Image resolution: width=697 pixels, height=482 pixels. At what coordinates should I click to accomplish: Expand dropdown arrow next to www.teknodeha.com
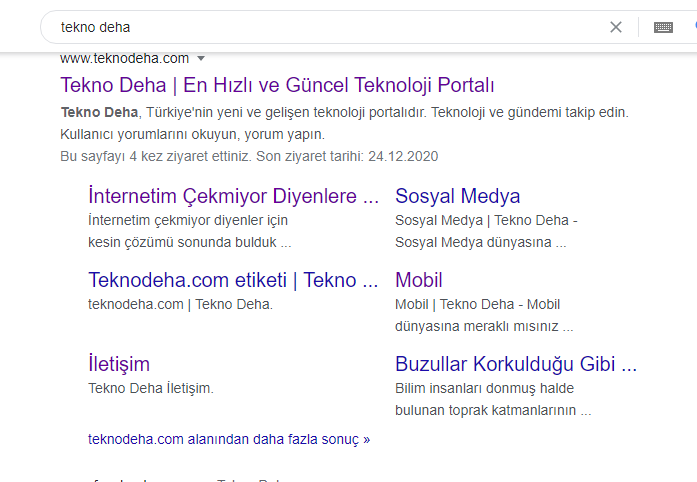tap(201, 58)
